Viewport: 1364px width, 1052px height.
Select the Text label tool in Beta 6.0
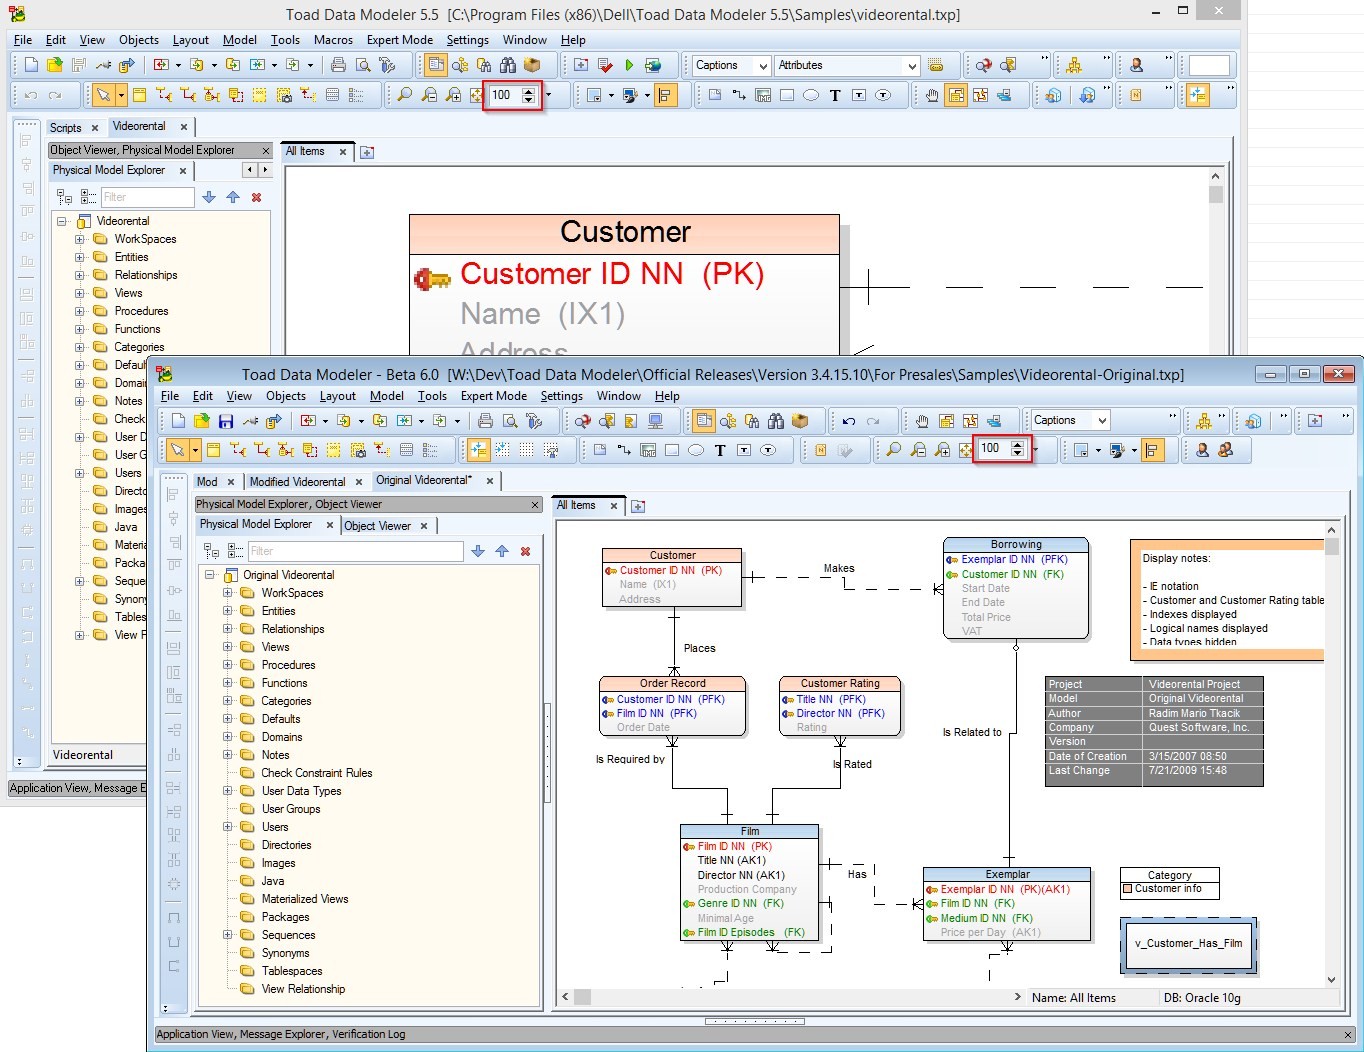pyautogui.click(x=720, y=450)
